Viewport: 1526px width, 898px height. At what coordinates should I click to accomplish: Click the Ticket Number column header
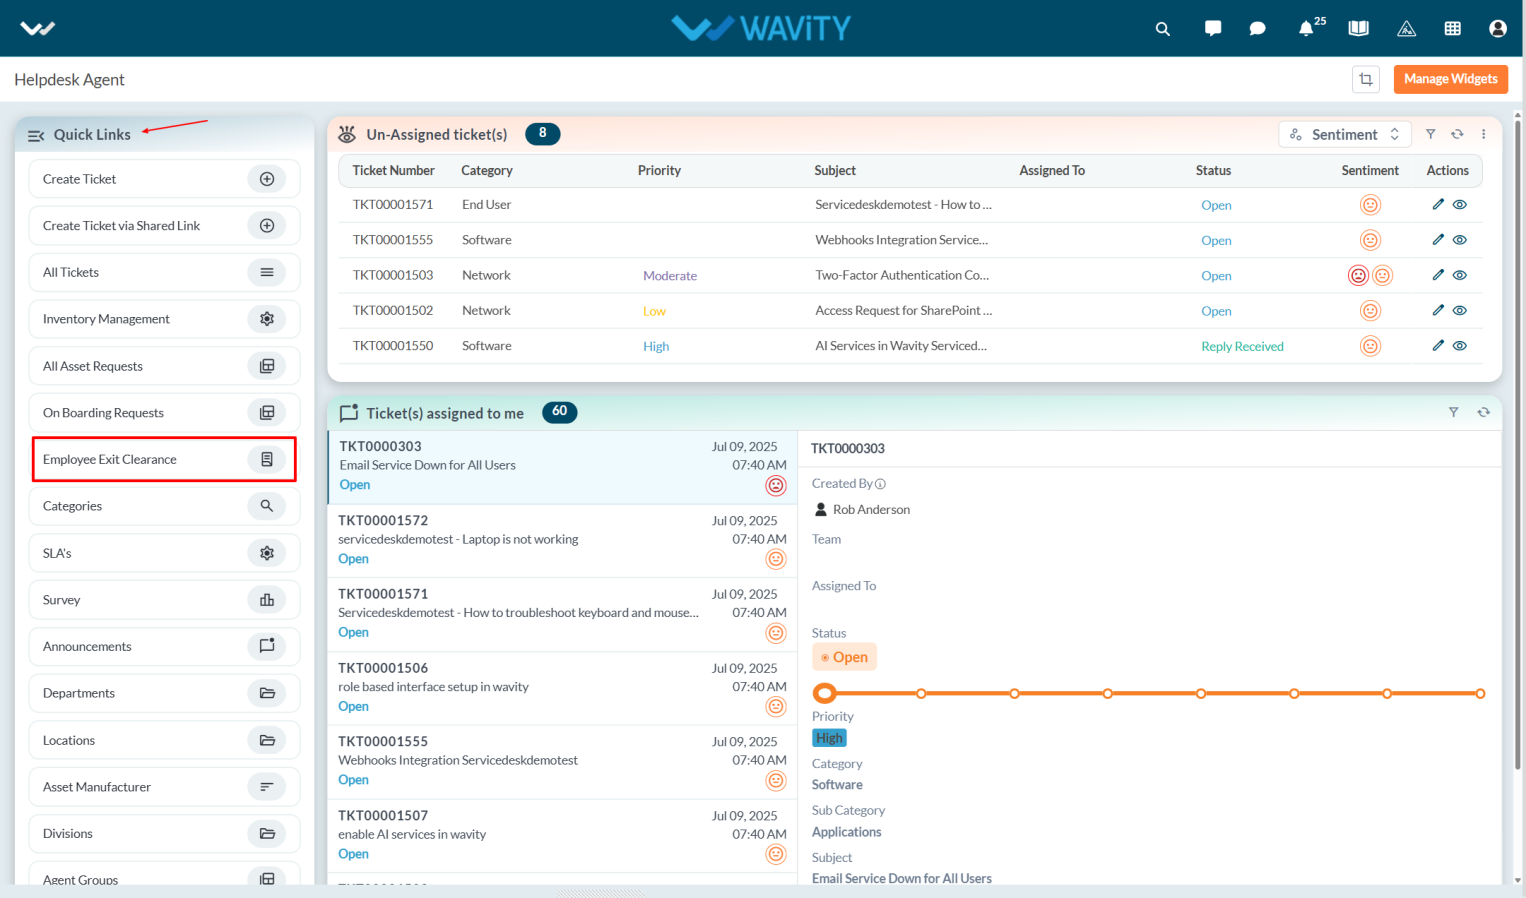(393, 171)
